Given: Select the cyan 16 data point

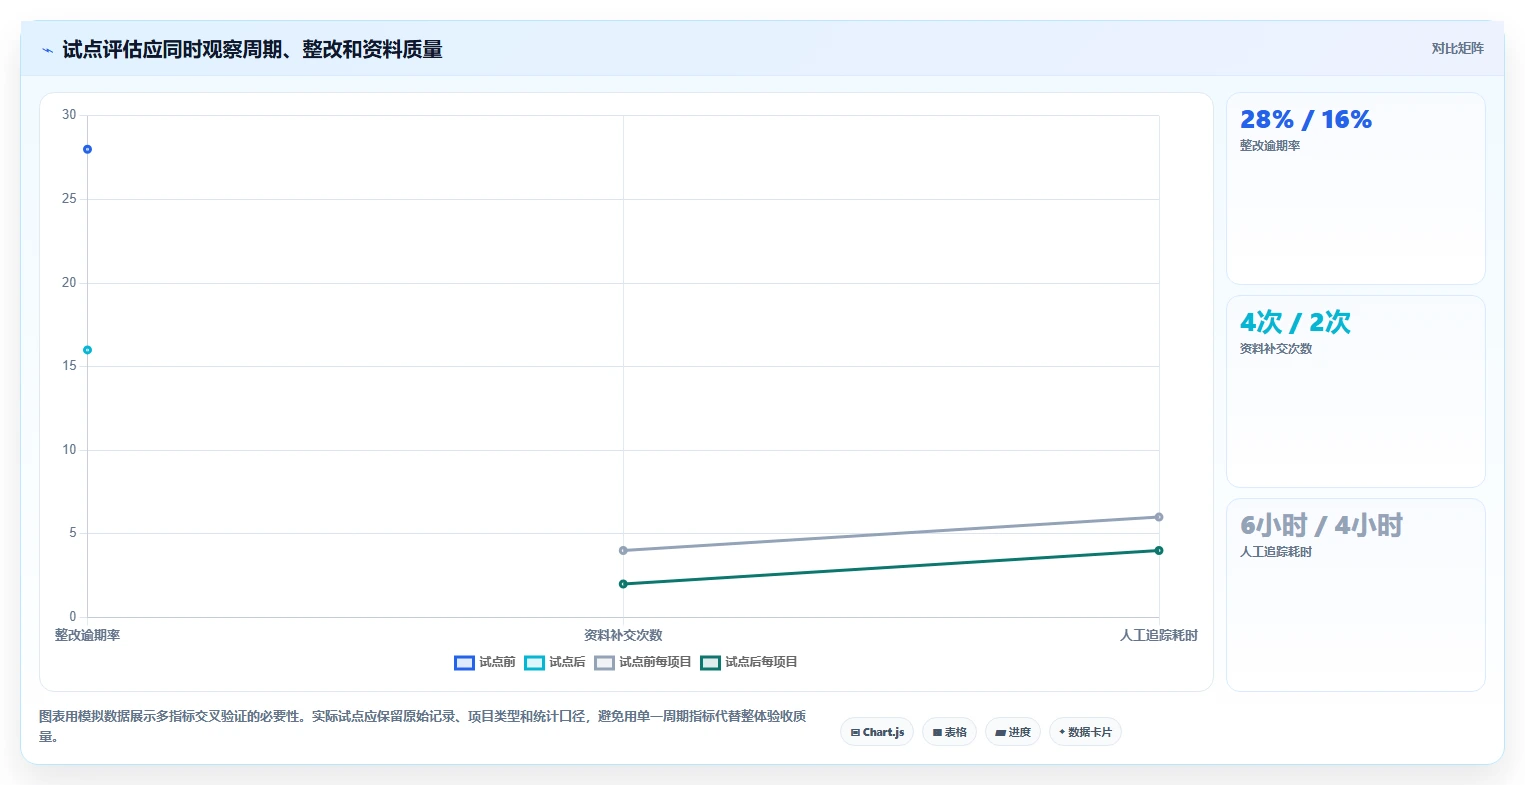Looking at the screenshot, I should 87,350.
